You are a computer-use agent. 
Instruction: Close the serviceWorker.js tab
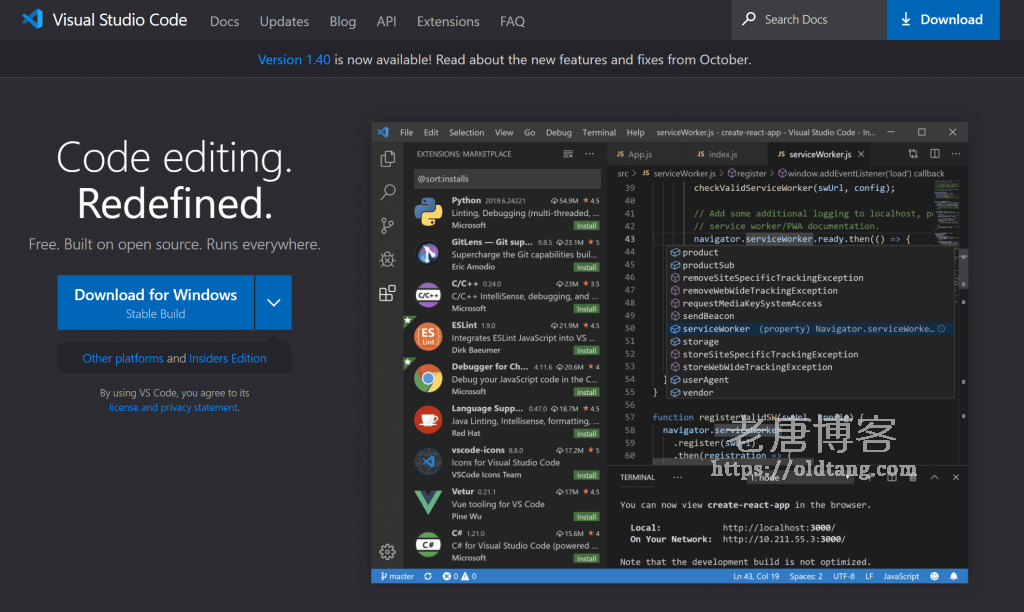pos(861,154)
